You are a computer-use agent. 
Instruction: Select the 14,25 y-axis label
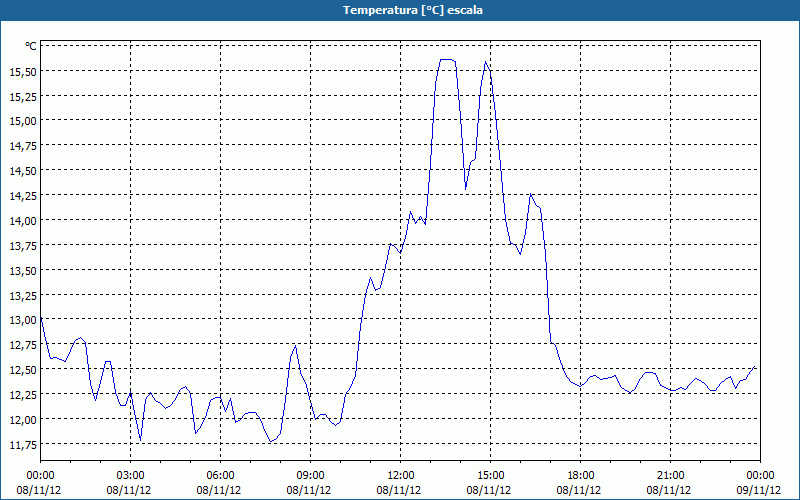pos(23,195)
